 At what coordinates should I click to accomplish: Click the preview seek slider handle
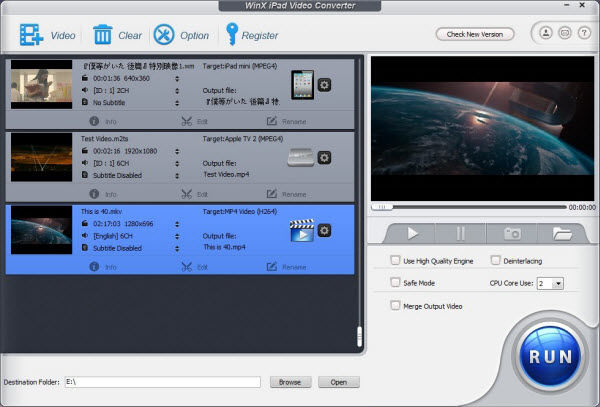382,207
